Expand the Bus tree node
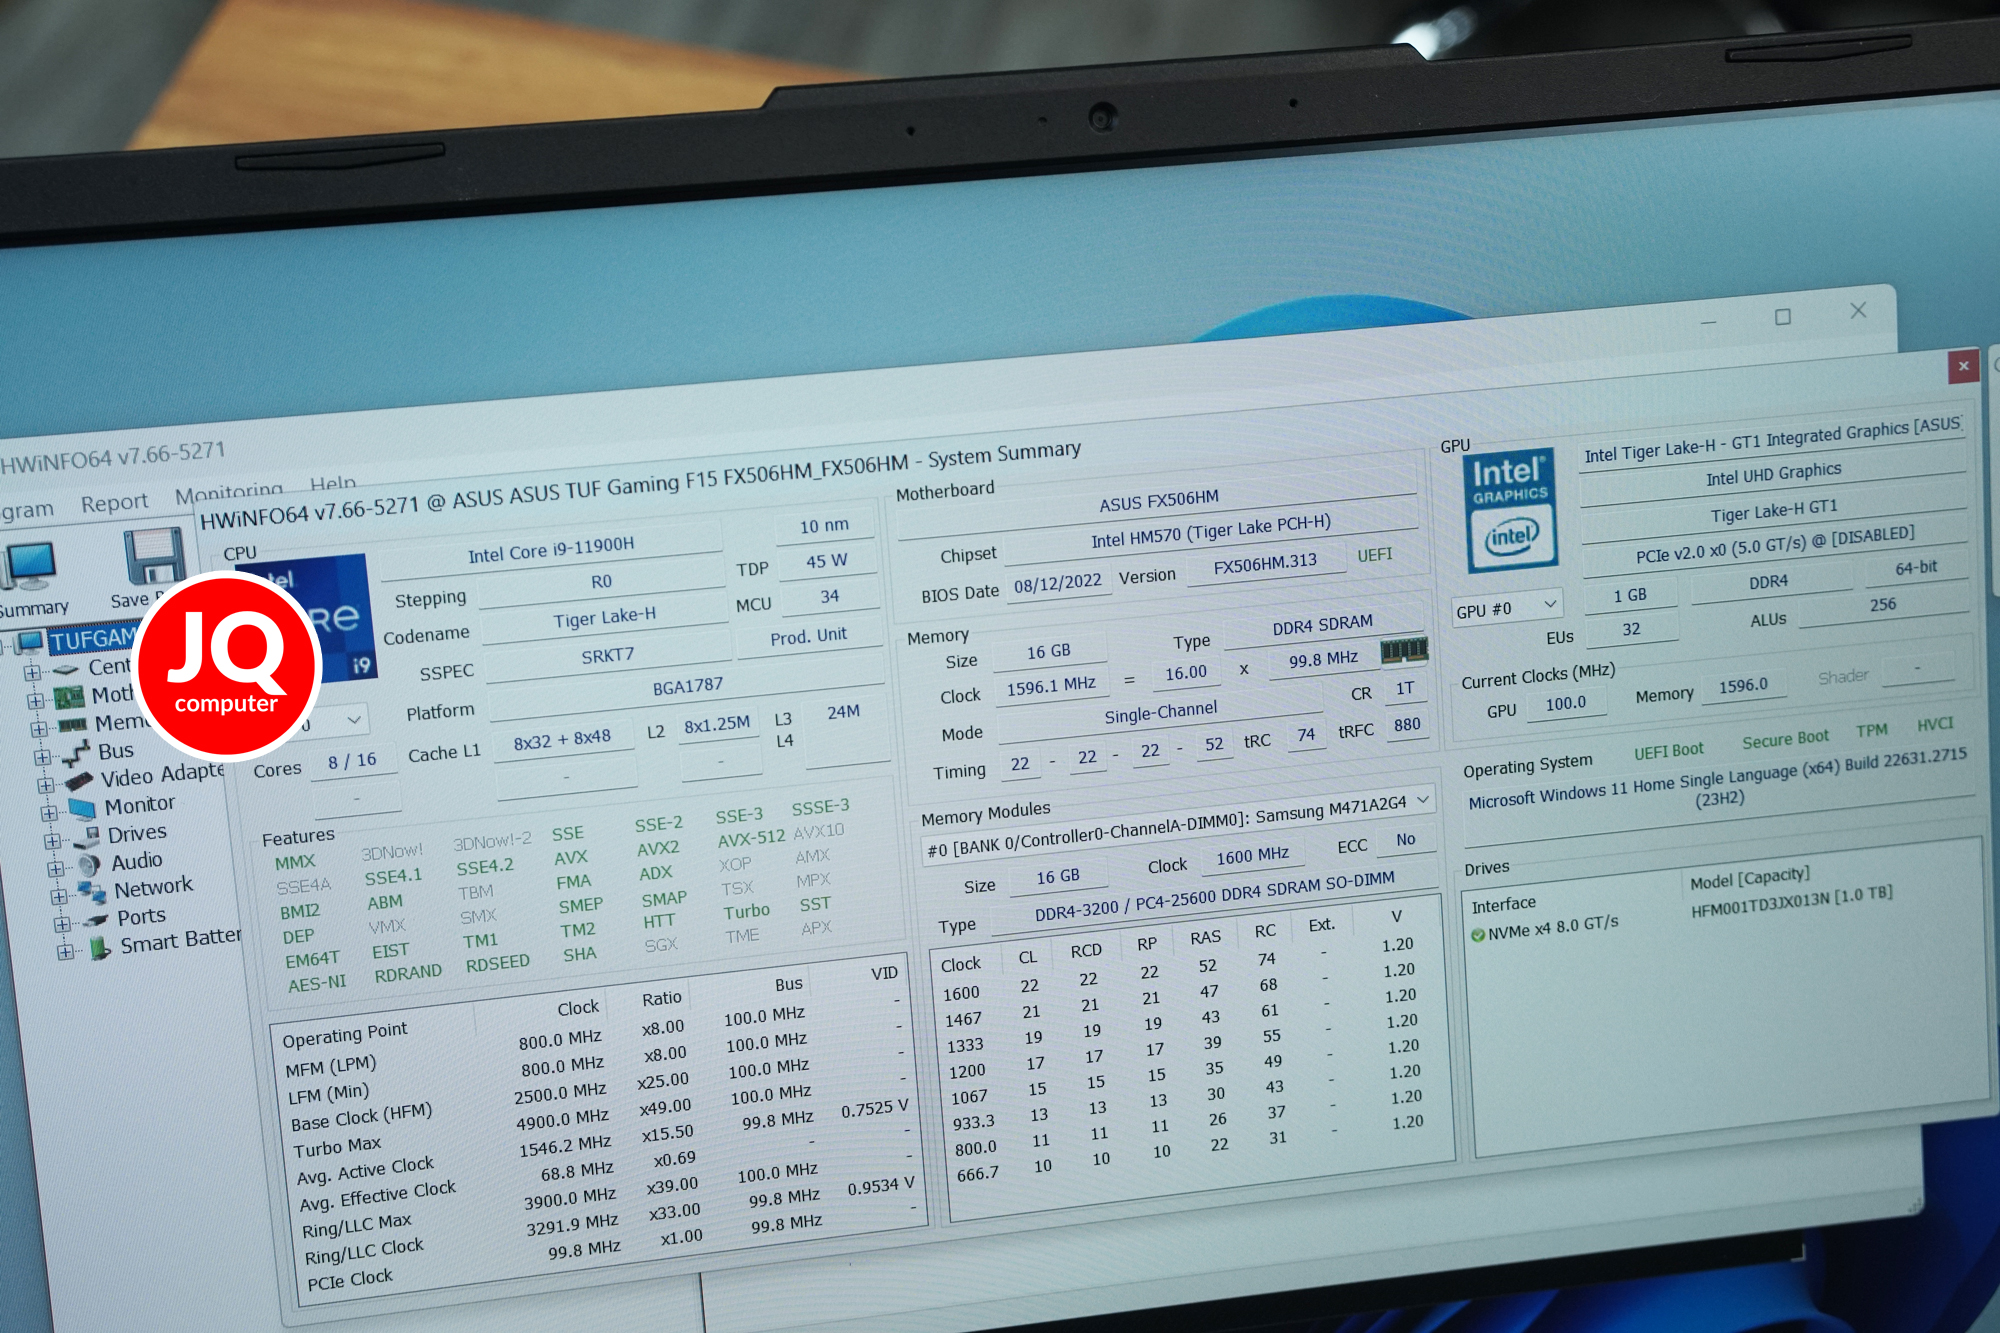The width and height of the screenshot is (2000, 1333). pos(42,757)
